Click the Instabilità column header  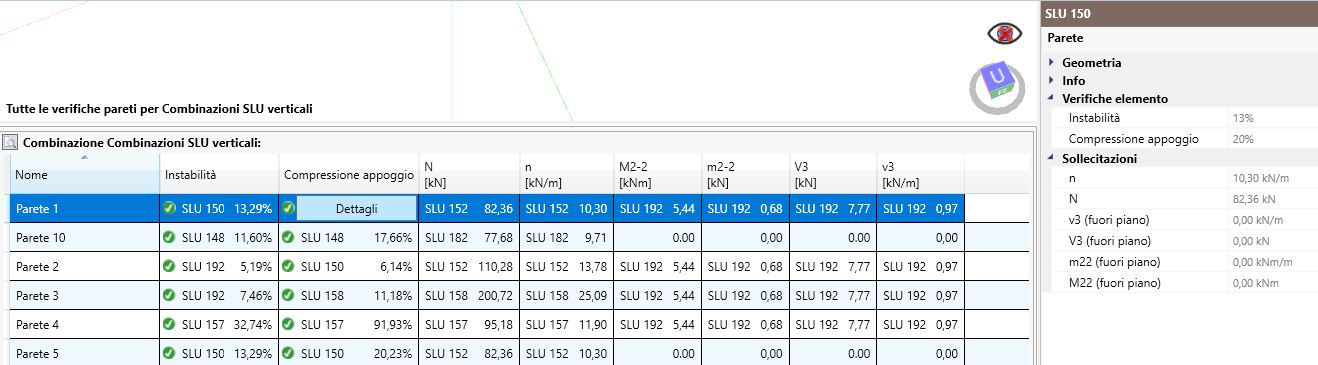[219, 174]
